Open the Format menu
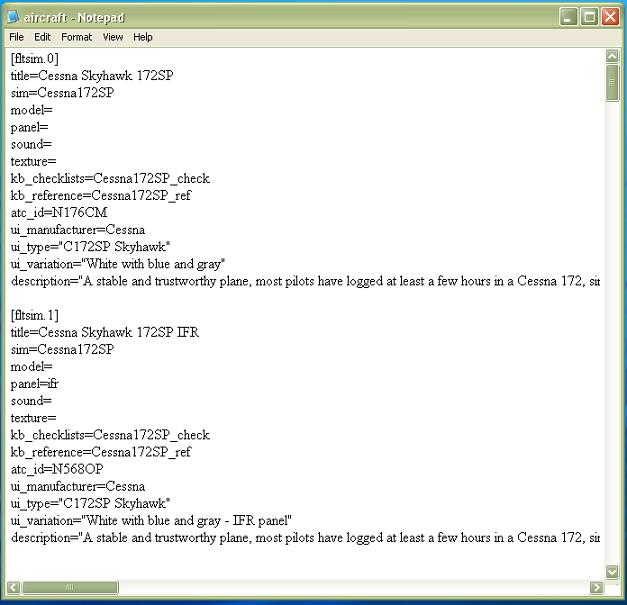 [76, 37]
